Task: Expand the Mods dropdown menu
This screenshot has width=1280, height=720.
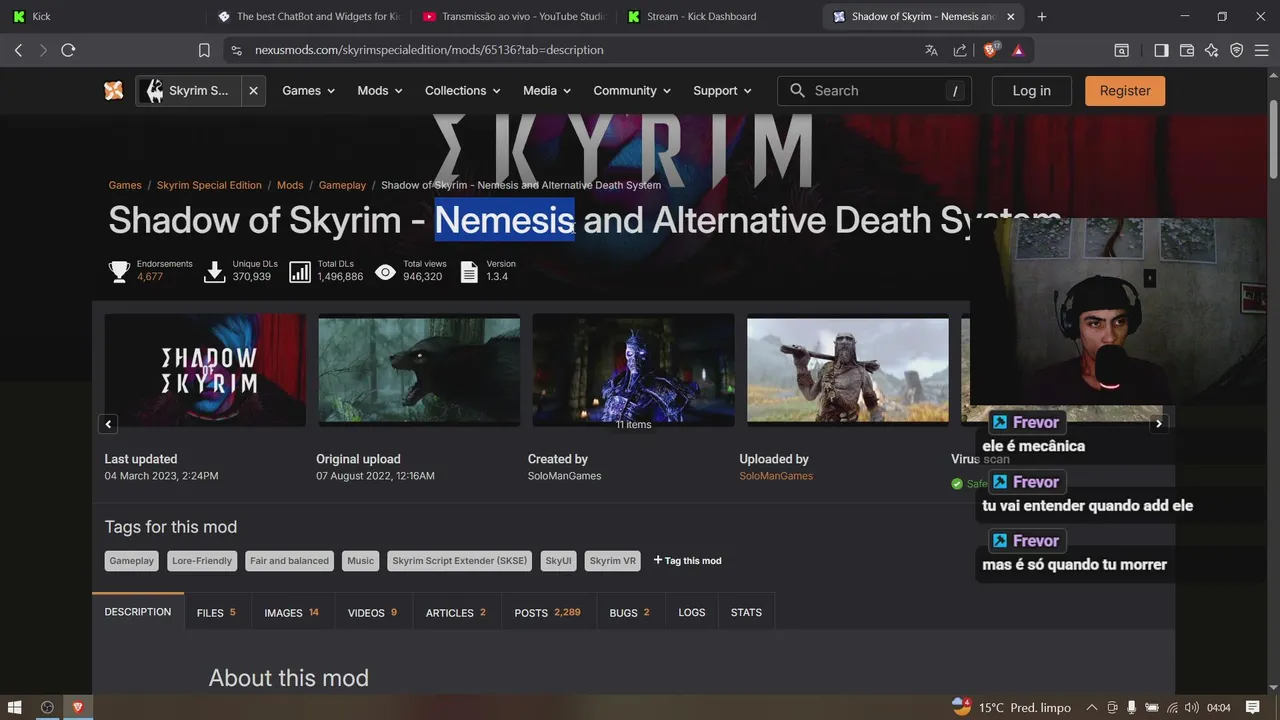Action: [x=380, y=91]
